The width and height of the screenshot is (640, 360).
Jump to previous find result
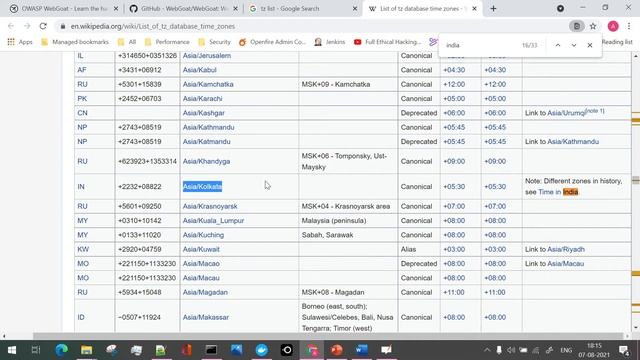(x=558, y=45)
